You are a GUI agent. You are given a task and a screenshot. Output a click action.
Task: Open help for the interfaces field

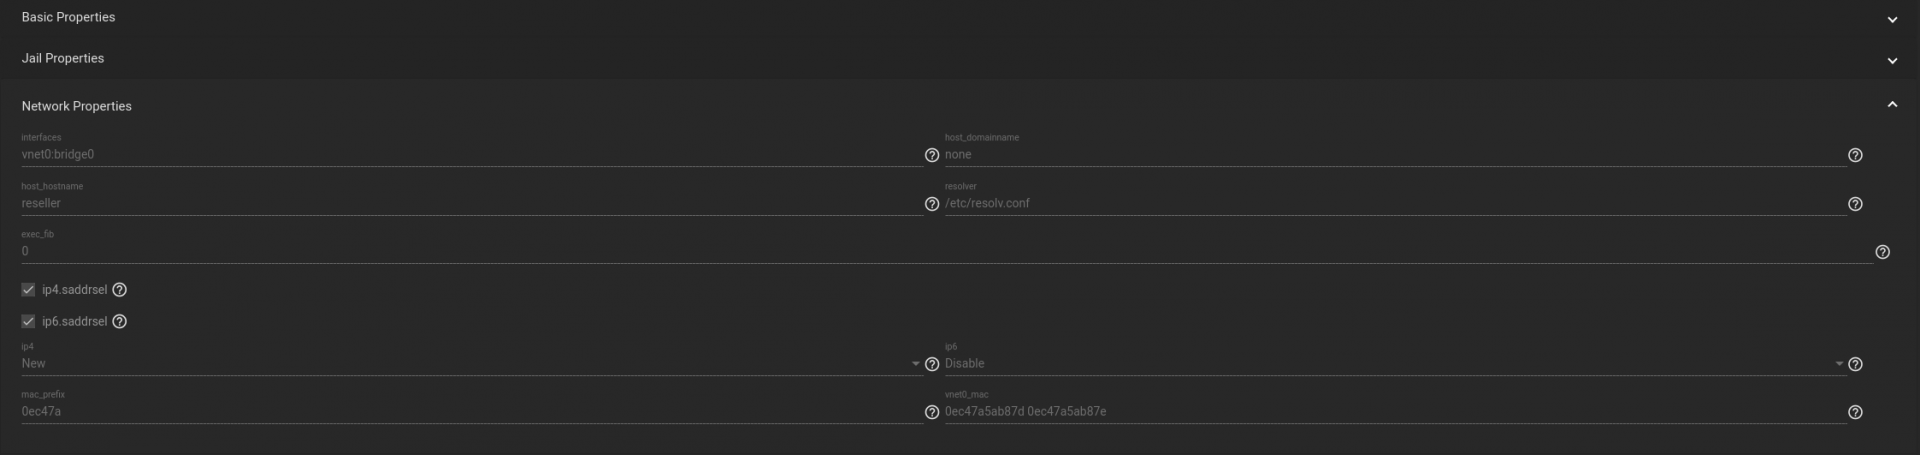tap(932, 155)
